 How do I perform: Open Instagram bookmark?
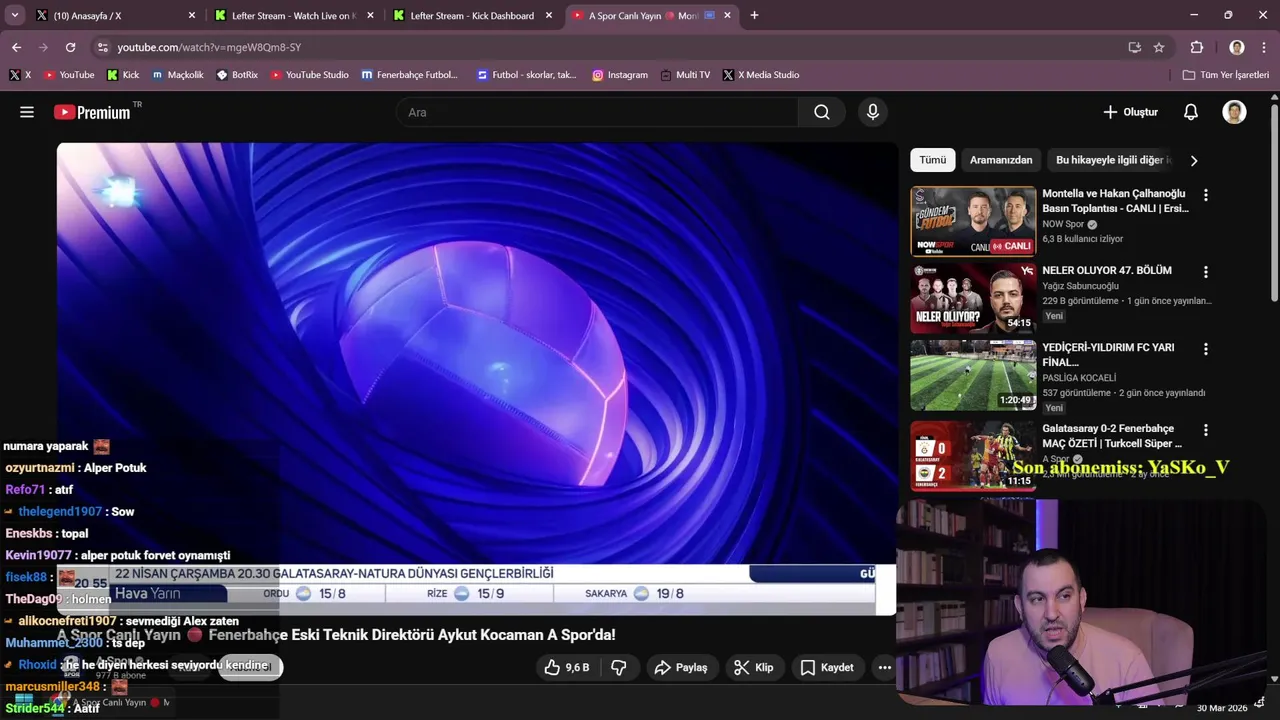pyautogui.click(x=620, y=75)
